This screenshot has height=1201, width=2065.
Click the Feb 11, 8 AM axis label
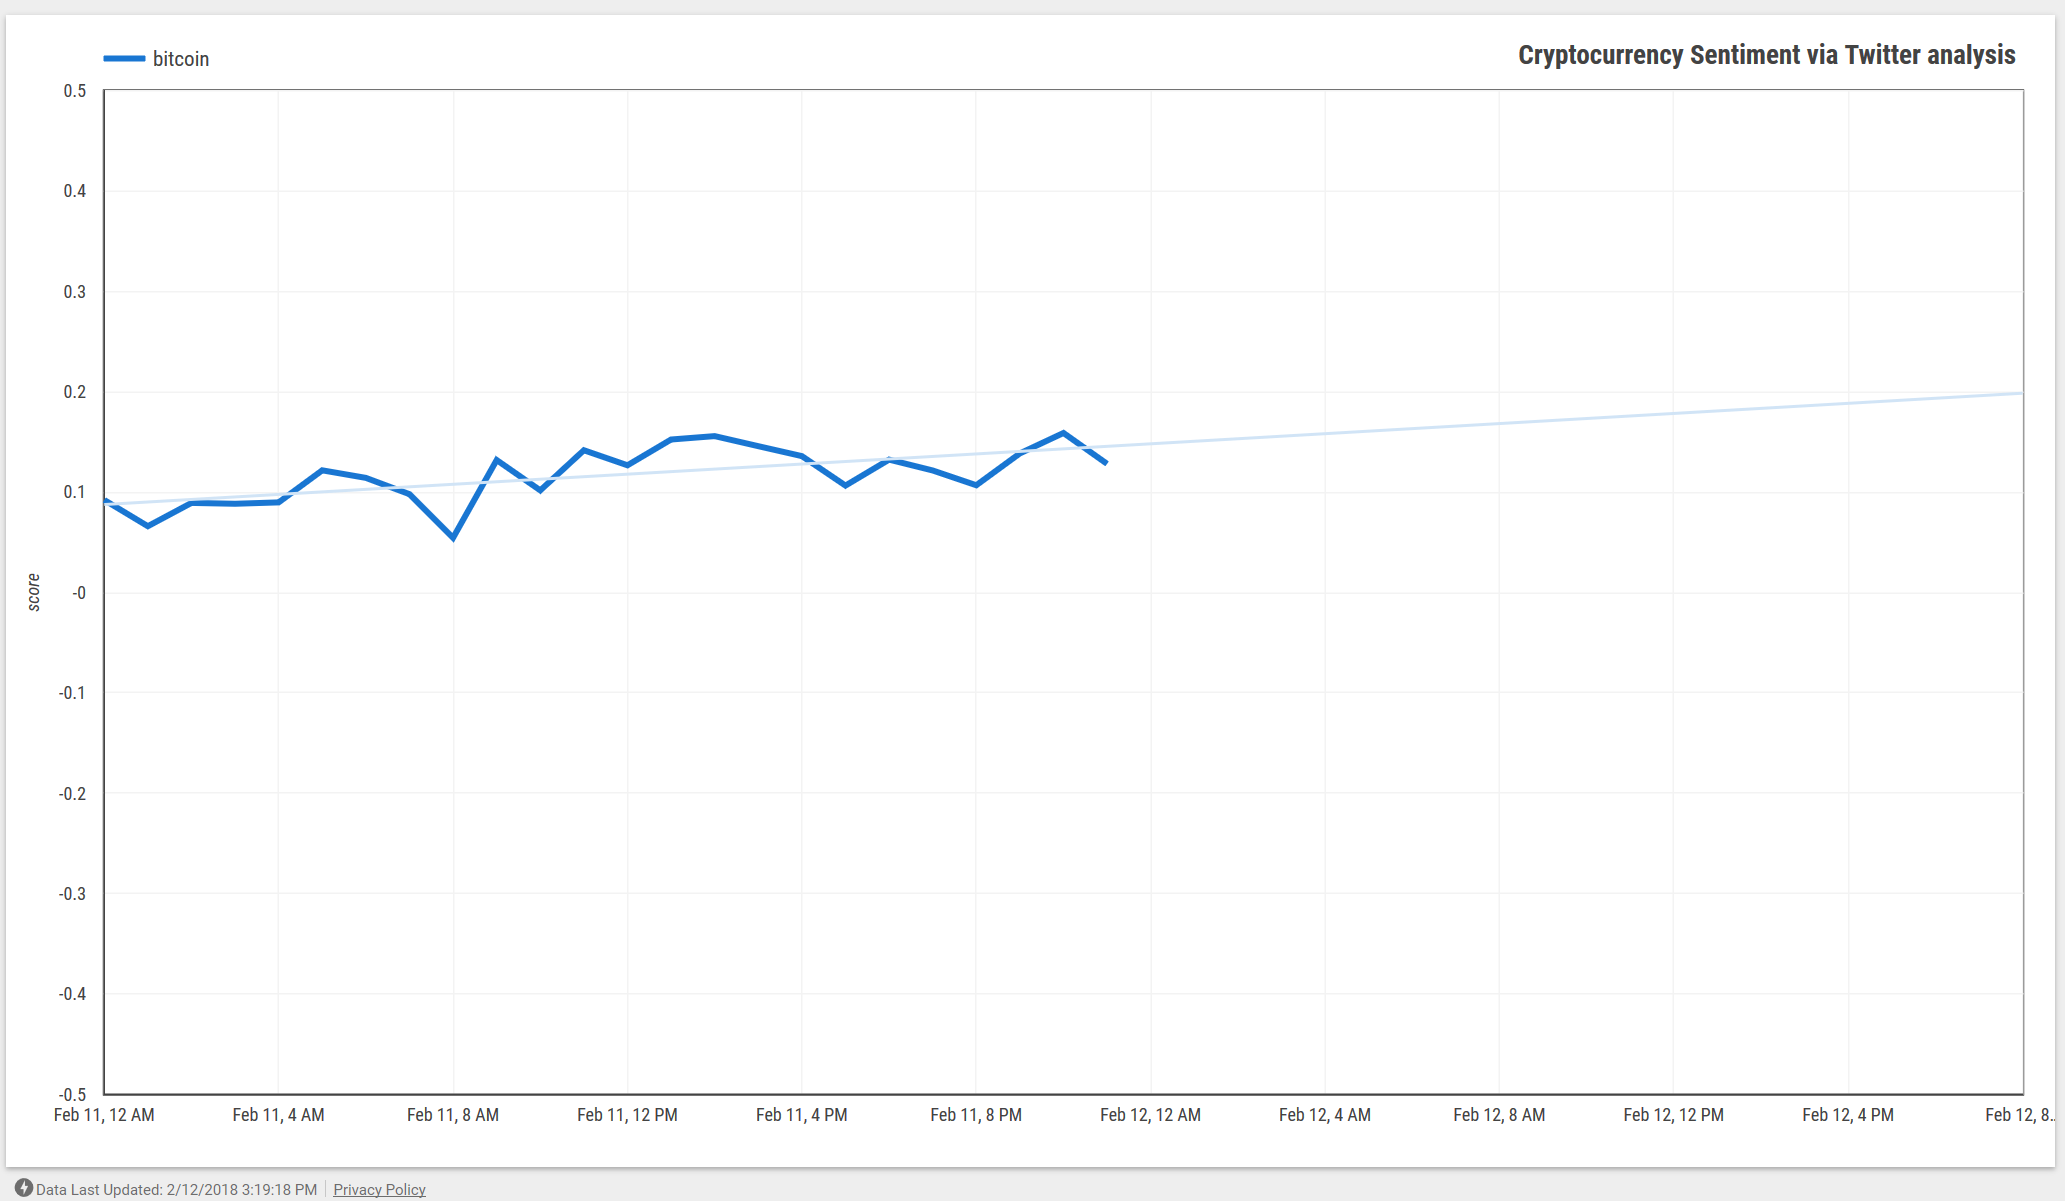453,1115
